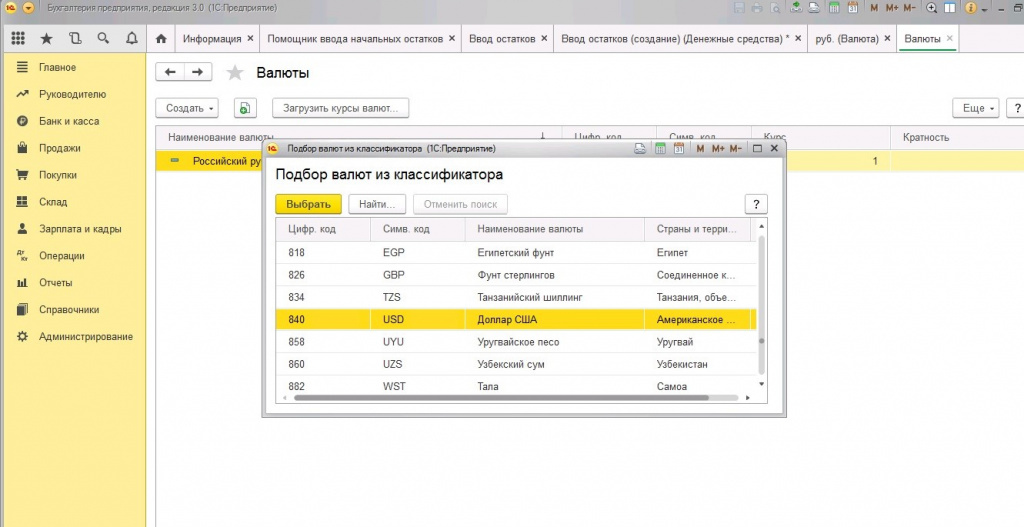Click the yellow info icon in title bar
Image resolution: width=1024 pixels, height=527 pixels.
tap(970, 8)
